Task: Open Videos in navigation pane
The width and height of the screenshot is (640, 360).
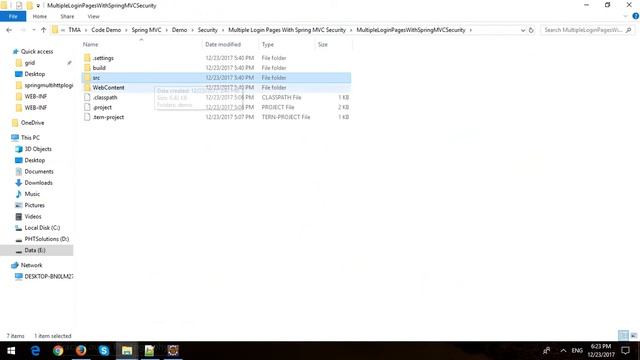Action: 33,216
